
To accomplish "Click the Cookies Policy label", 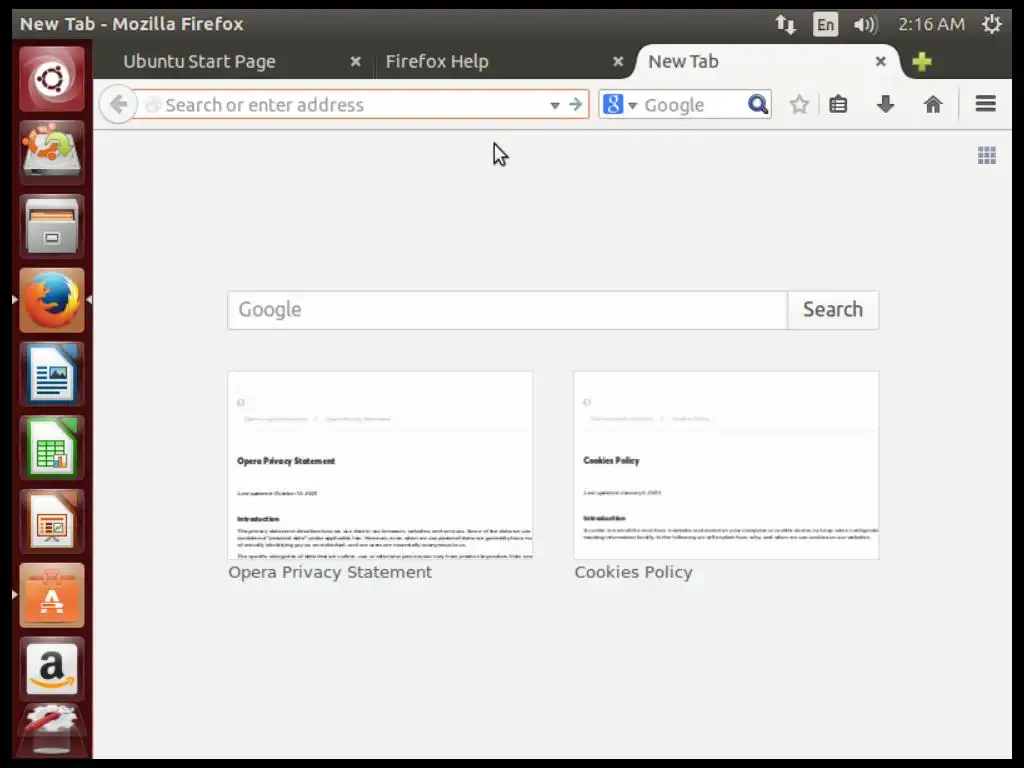I will (x=633, y=572).
